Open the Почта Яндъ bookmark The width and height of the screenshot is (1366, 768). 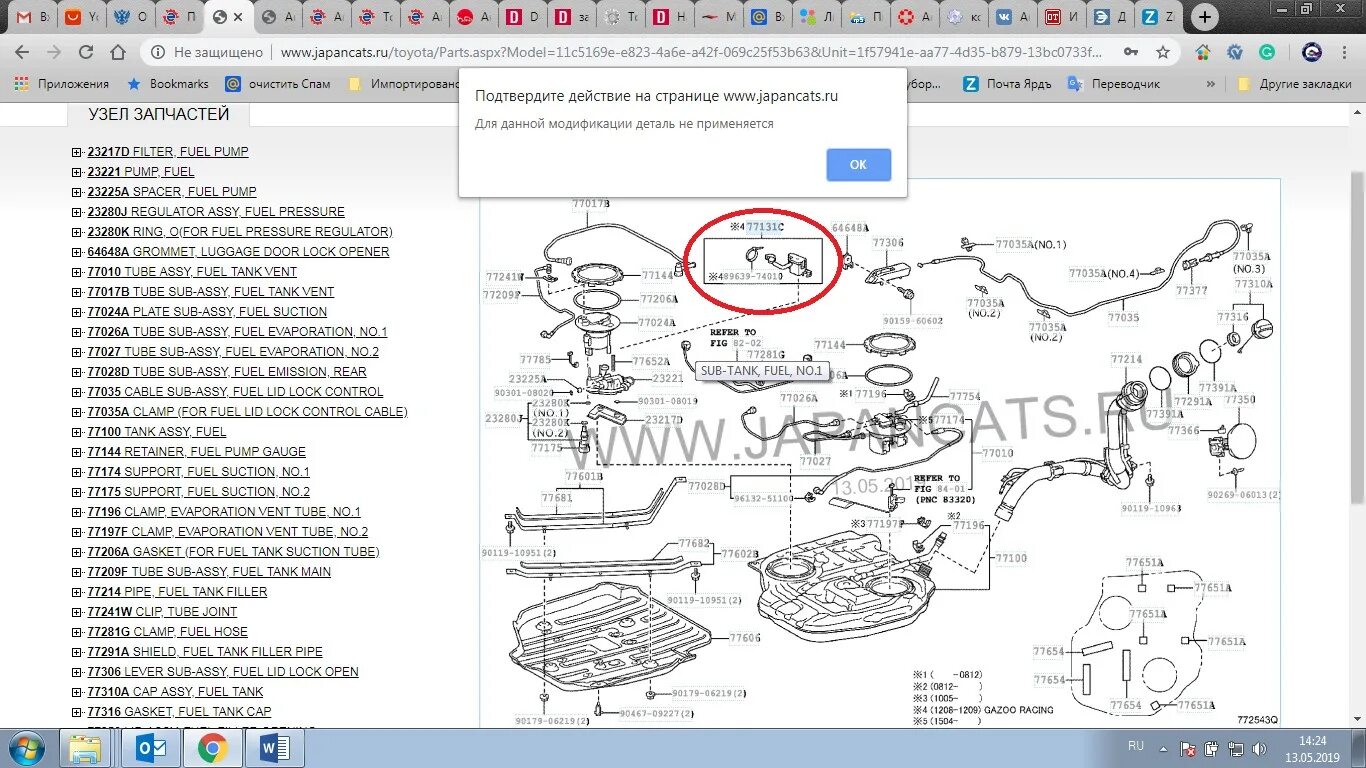[1008, 84]
